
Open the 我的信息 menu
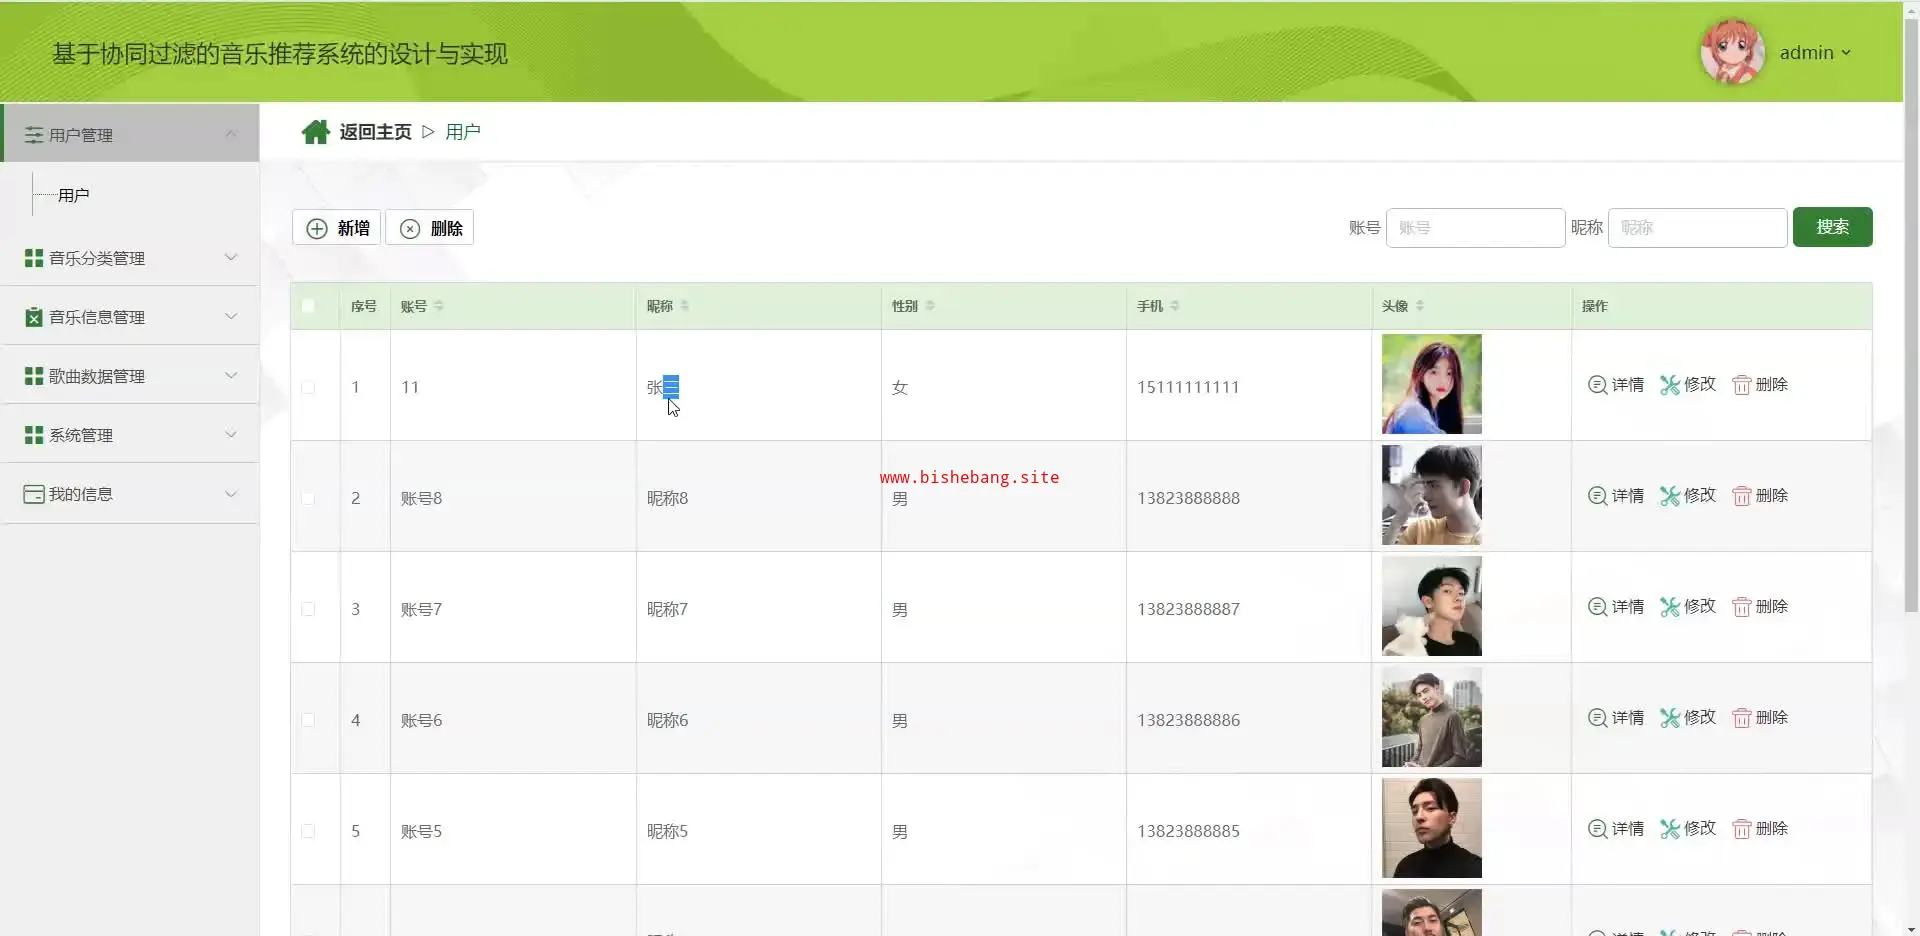tap(130, 494)
